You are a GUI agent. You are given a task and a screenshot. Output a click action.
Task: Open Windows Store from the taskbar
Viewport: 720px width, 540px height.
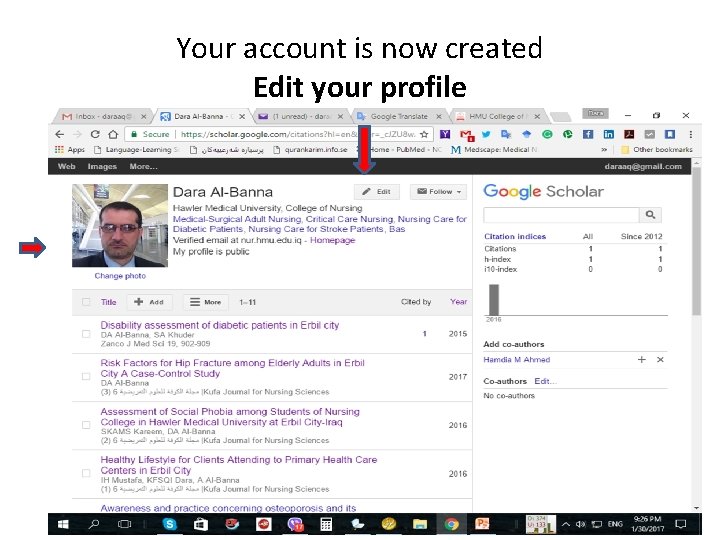coord(201,524)
